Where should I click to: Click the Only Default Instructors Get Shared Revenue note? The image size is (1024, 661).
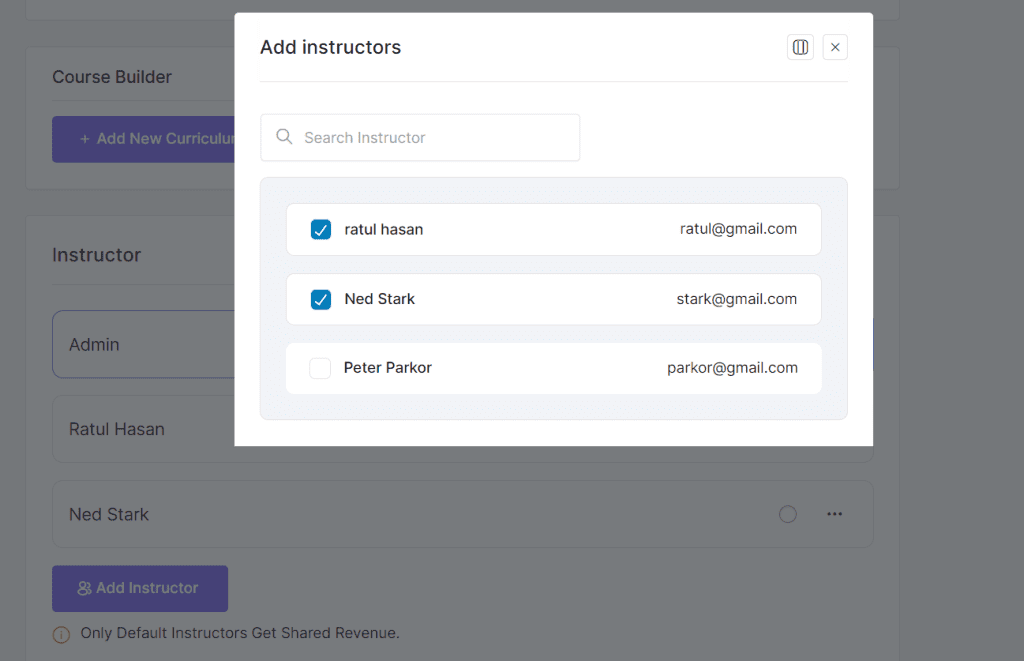(x=240, y=633)
